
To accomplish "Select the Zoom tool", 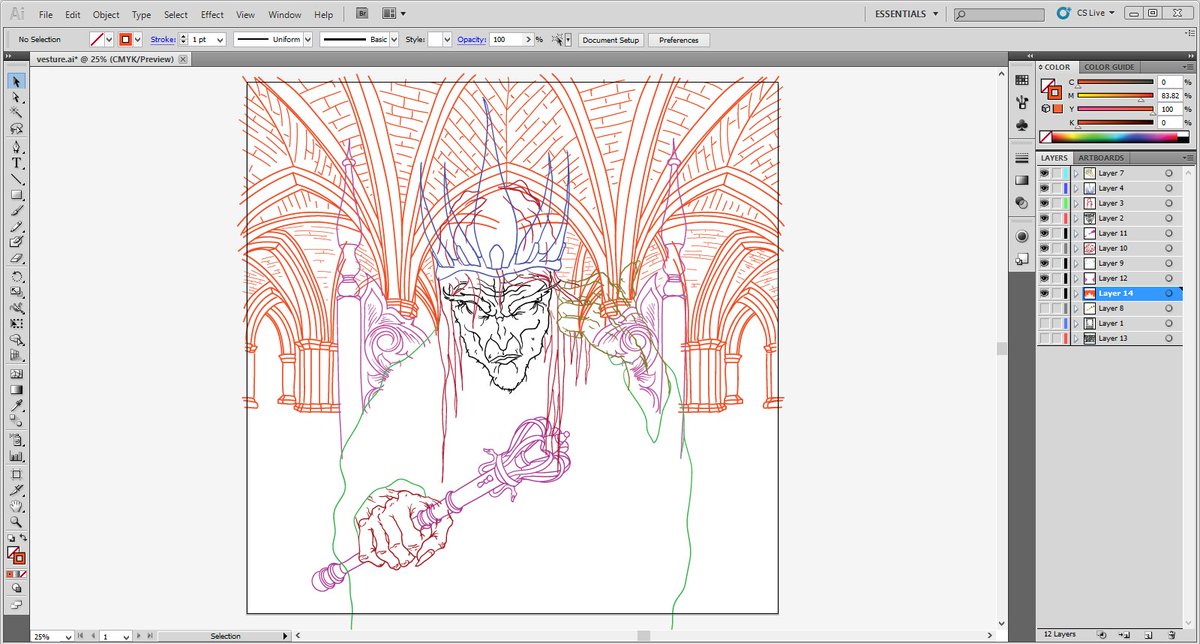I will 17,521.
